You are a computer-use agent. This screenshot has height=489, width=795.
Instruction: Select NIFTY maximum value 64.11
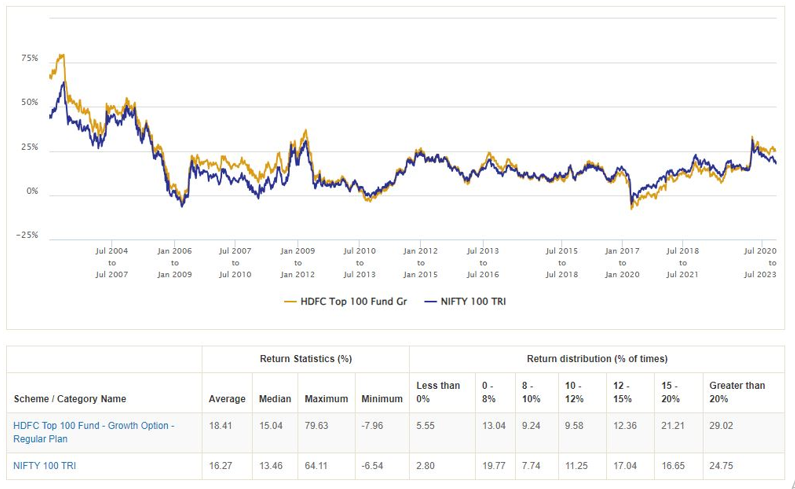pos(316,466)
